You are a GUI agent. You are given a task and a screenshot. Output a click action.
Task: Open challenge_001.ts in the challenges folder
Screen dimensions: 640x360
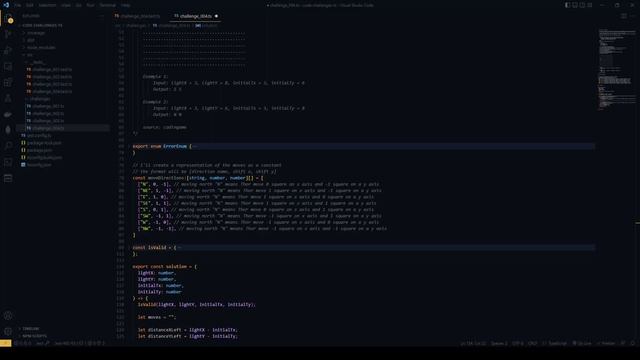(48, 106)
